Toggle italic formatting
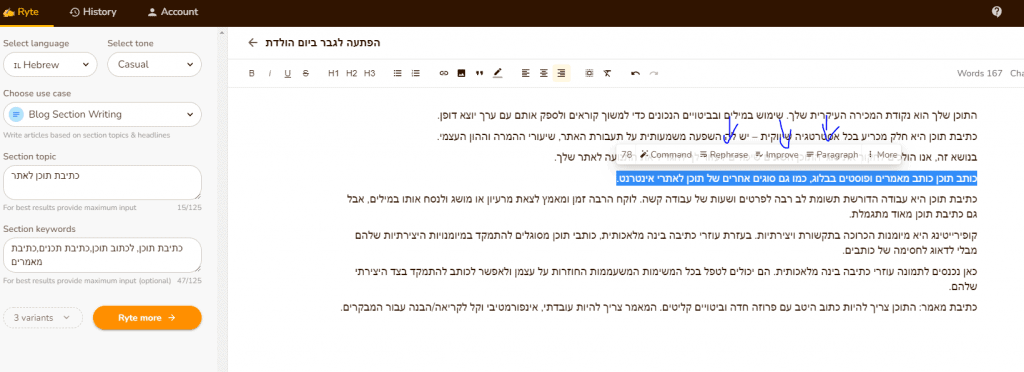Screen dimensions: 1024x372 pyautogui.click(x=270, y=74)
